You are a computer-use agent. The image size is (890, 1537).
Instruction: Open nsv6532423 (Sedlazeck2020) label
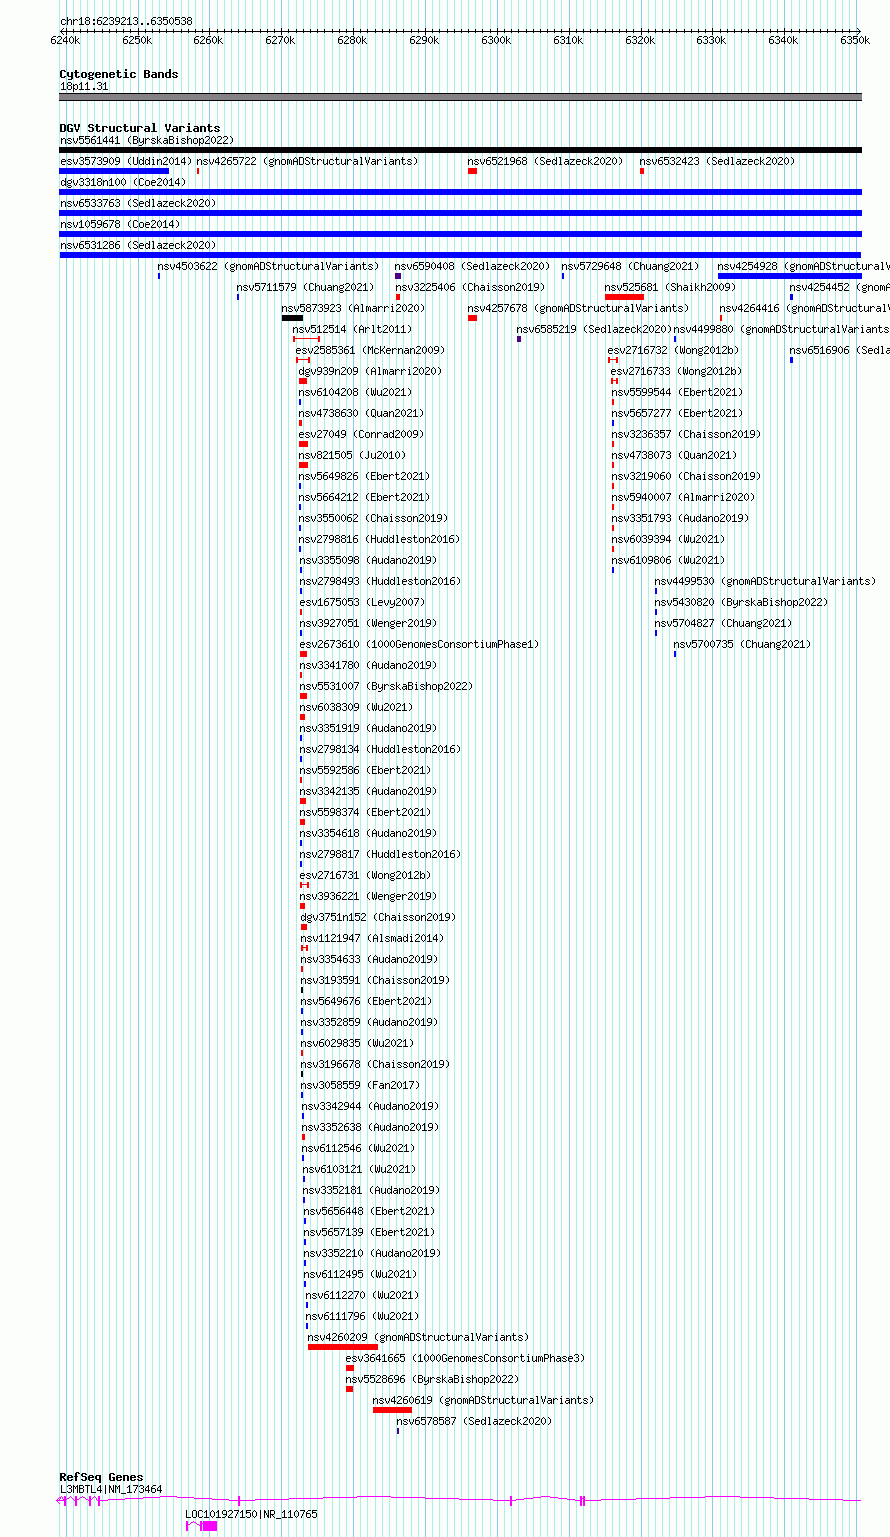[717, 161]
